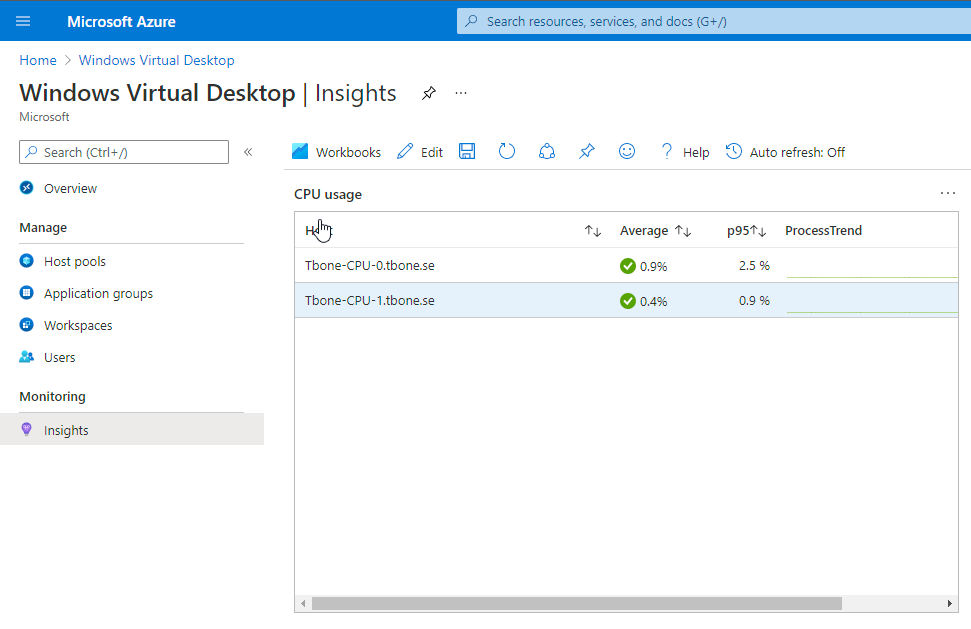Collapse the left sidebar menu
Screen dimensions: 971x629
pos(248,152)
